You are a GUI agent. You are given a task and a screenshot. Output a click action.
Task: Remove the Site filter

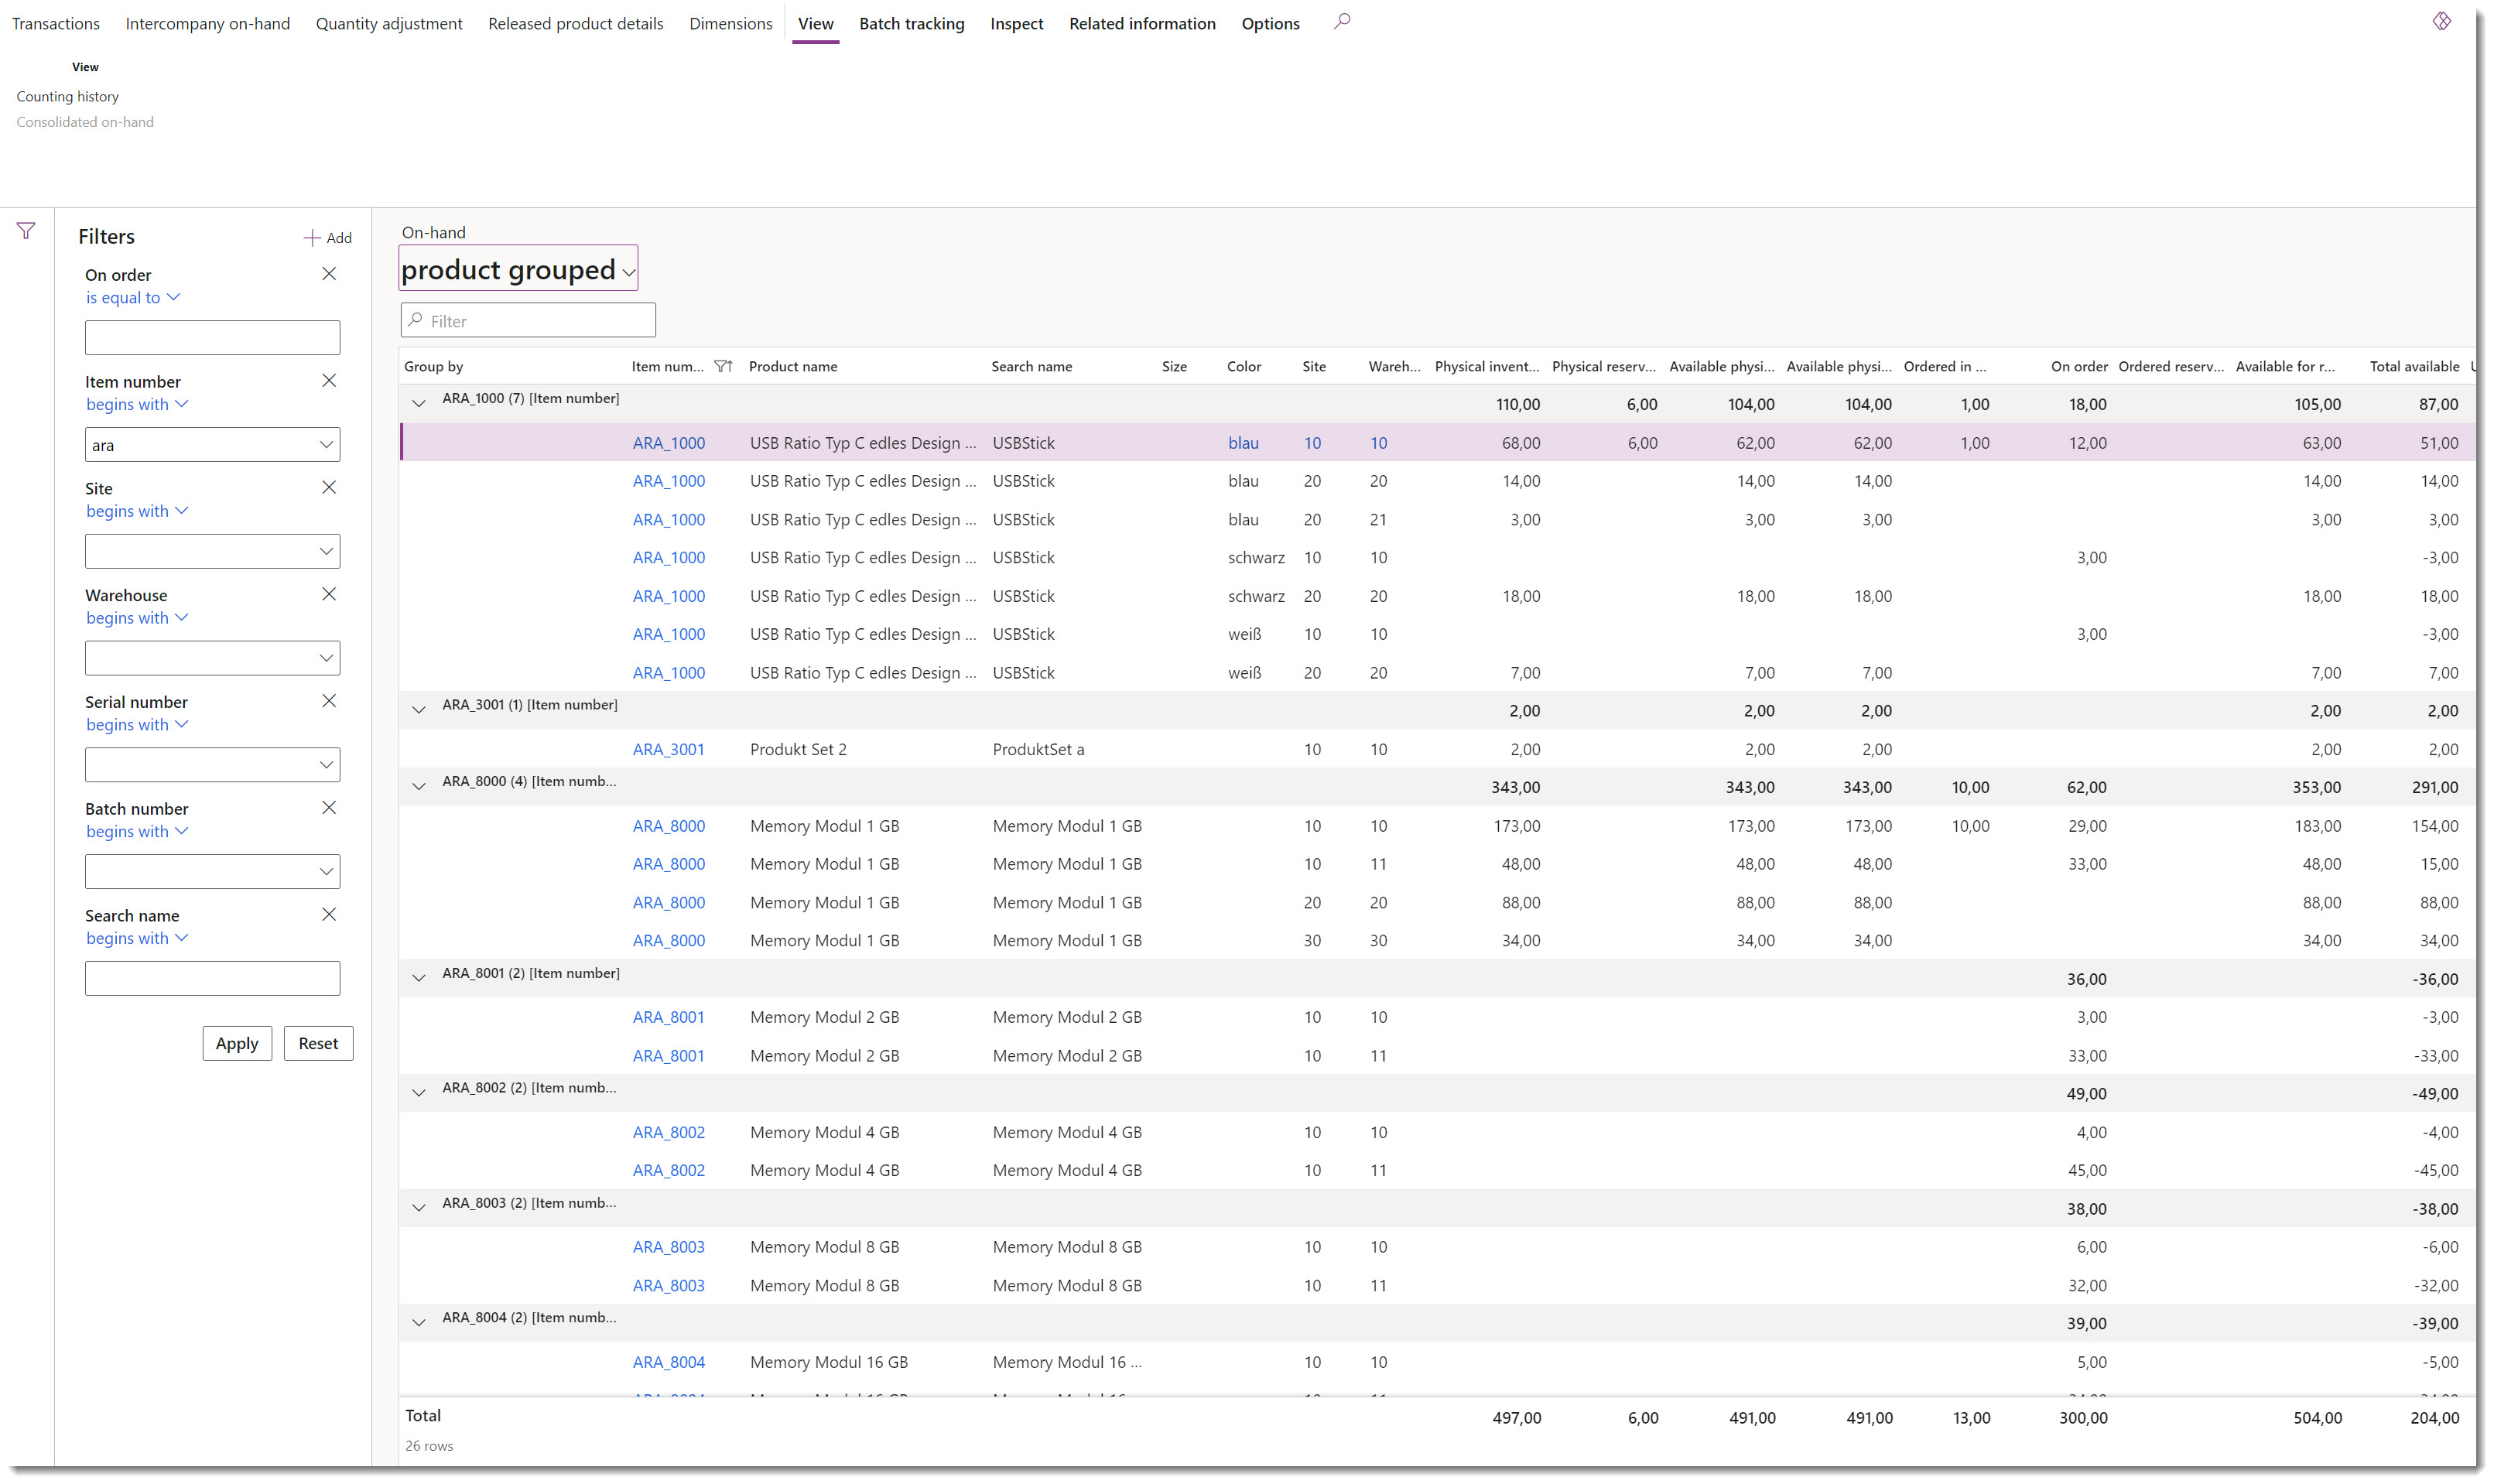(330, 487)
